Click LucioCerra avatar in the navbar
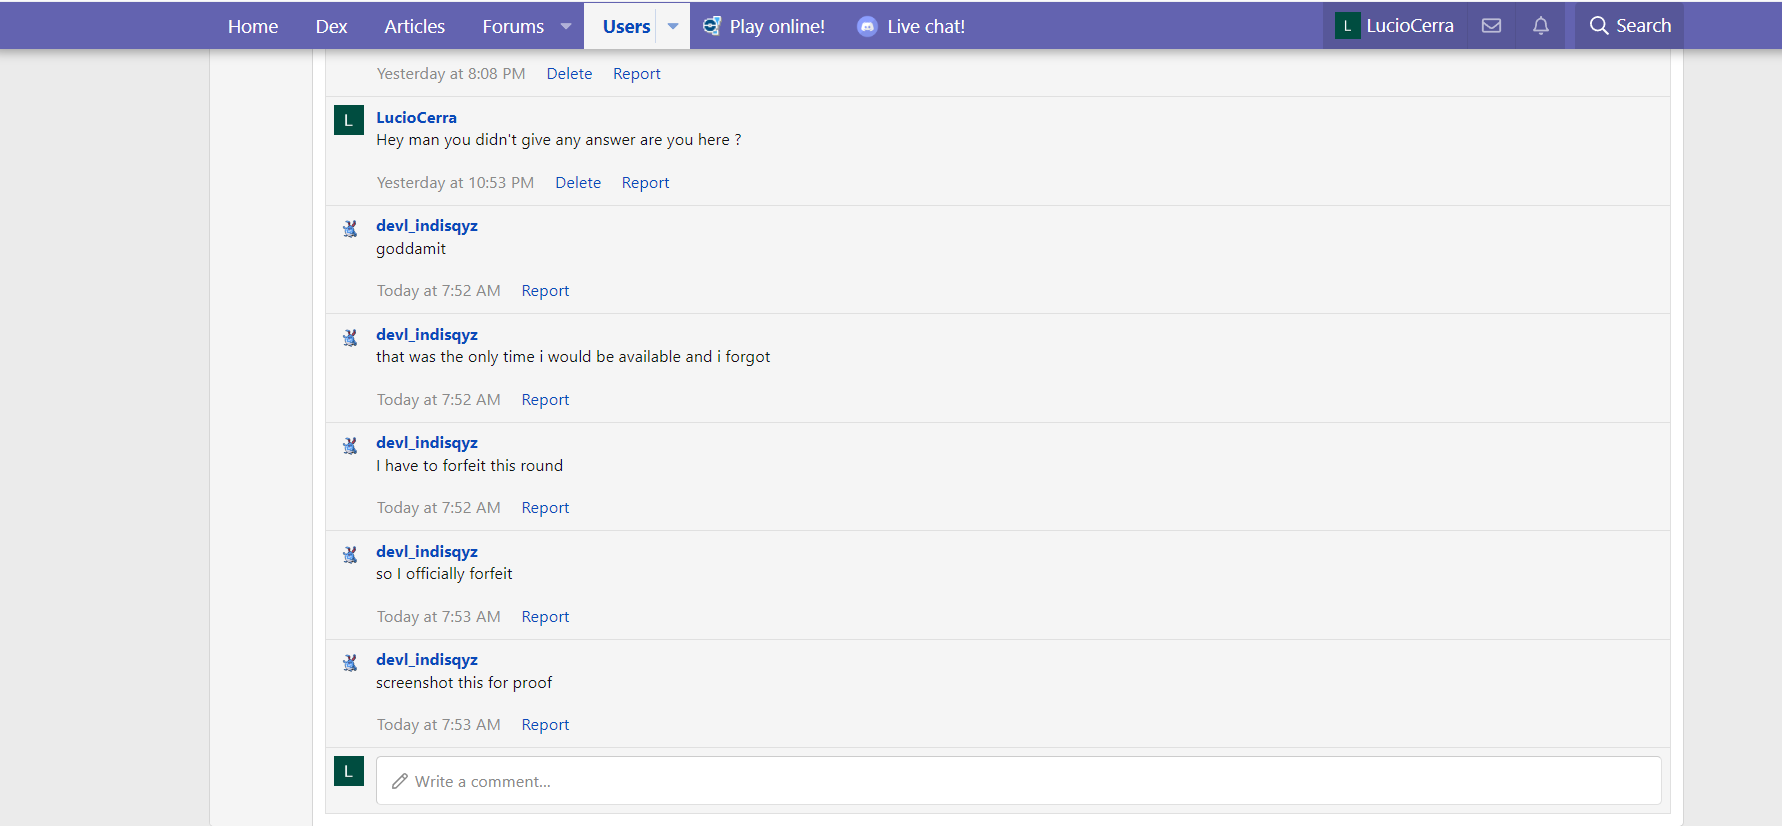1782x826 pixels. [x=1347, y=26]
